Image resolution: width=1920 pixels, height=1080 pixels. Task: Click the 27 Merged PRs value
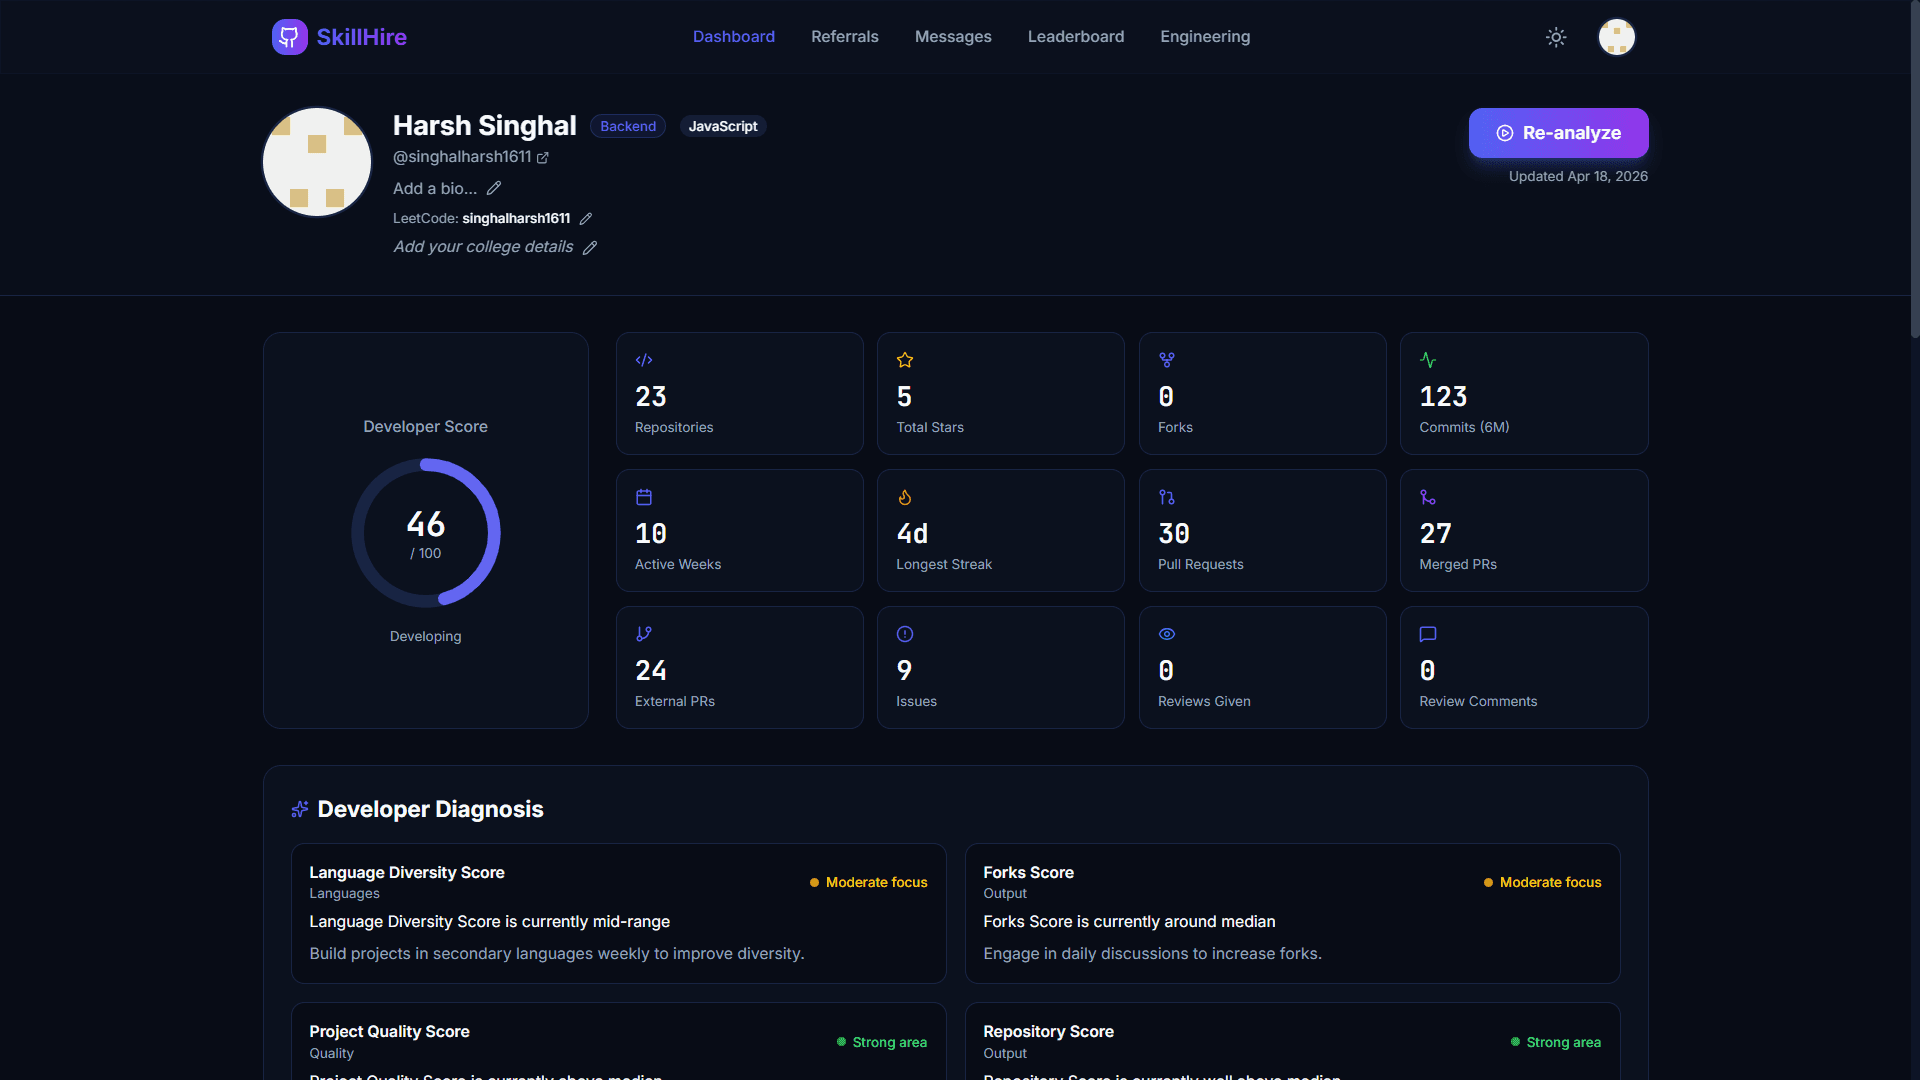pyautogui.click(x=1435, y=534)
